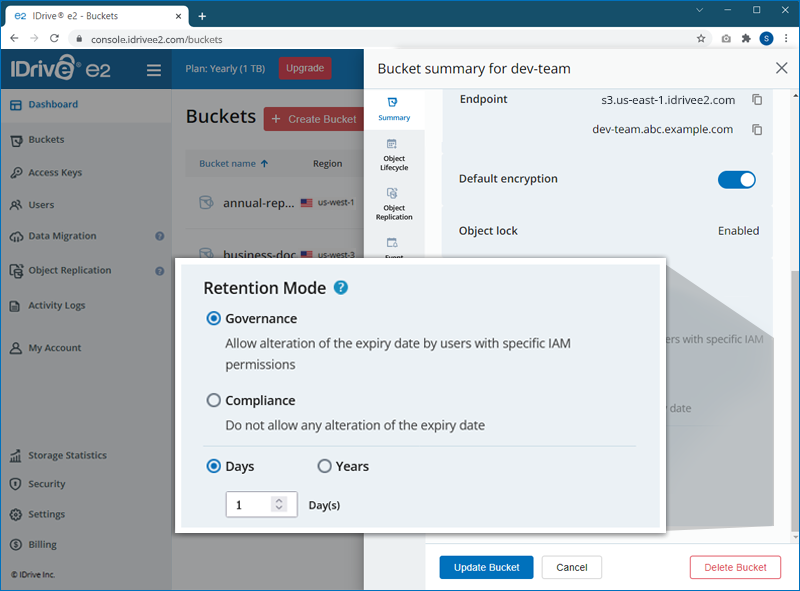Viewport: 800px width, 591px height.
Task: Copy the s3.us-east-1 endpoint URL
Action: 757,100
